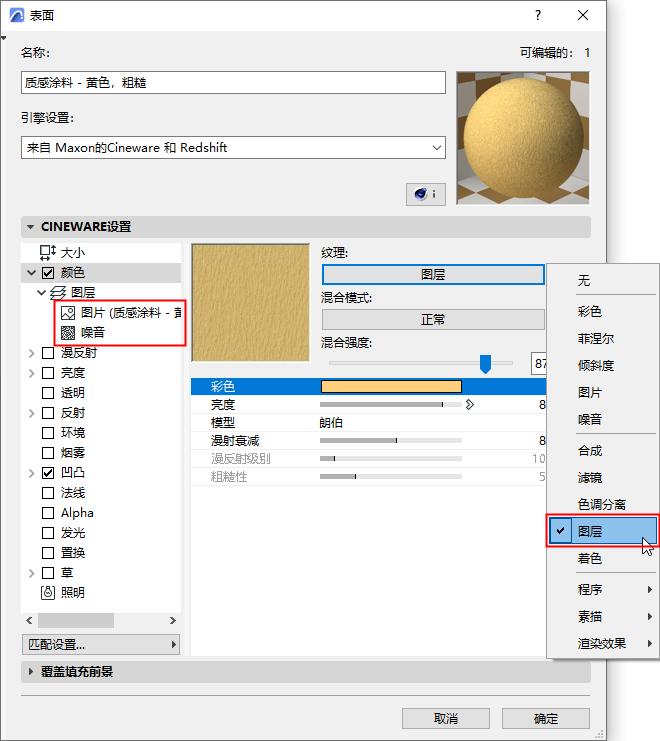
Task: Click the 漫射衰减 slider bar
Action: (x=391, y=440)
